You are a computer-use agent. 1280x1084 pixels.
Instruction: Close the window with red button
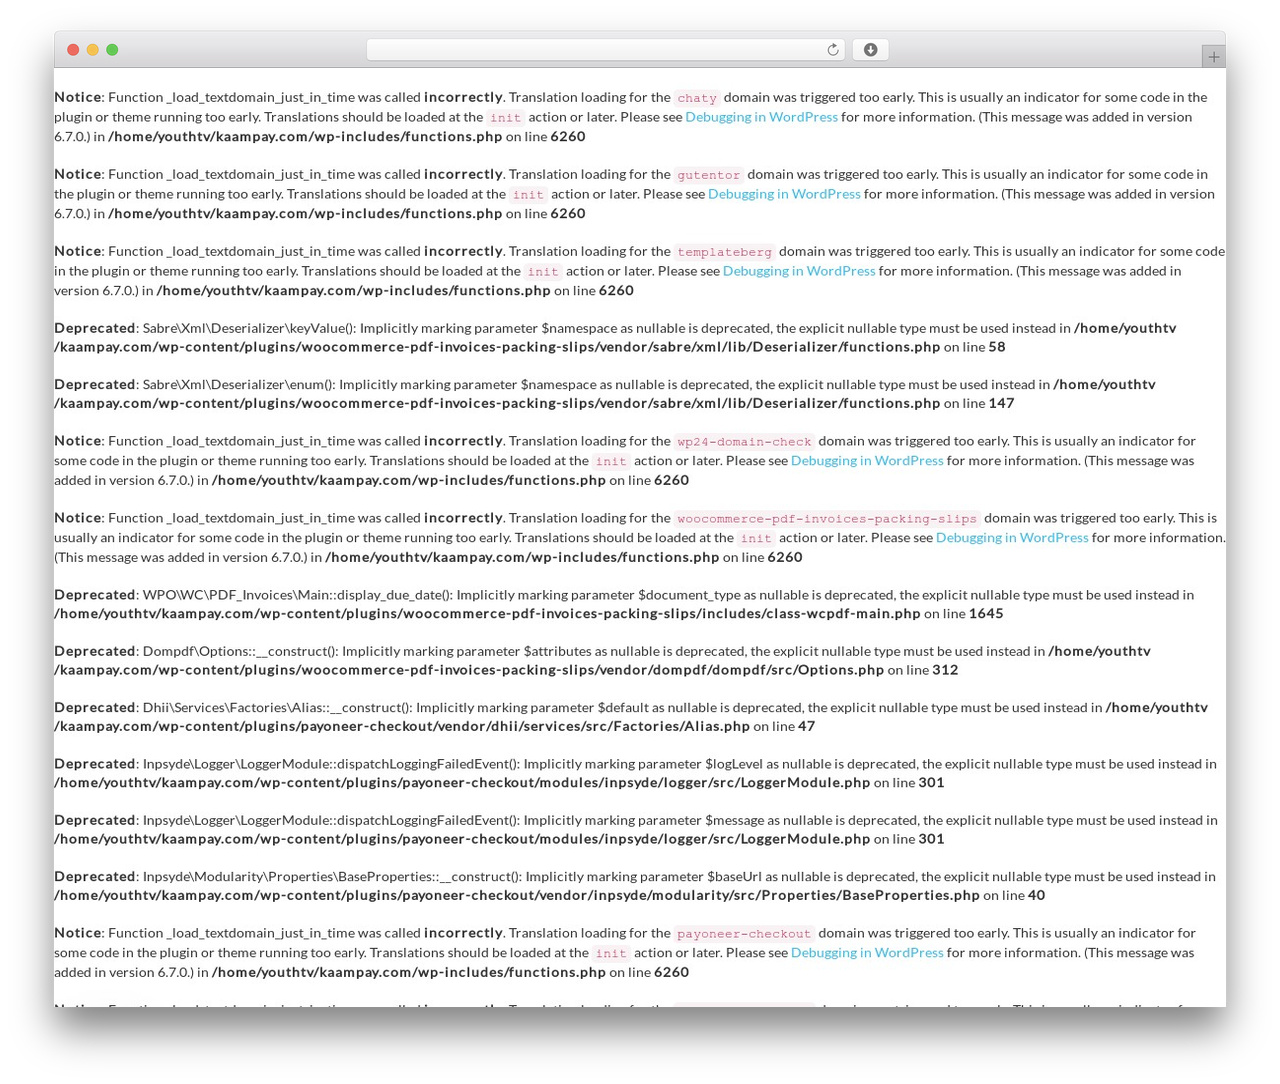coord(73,50)
